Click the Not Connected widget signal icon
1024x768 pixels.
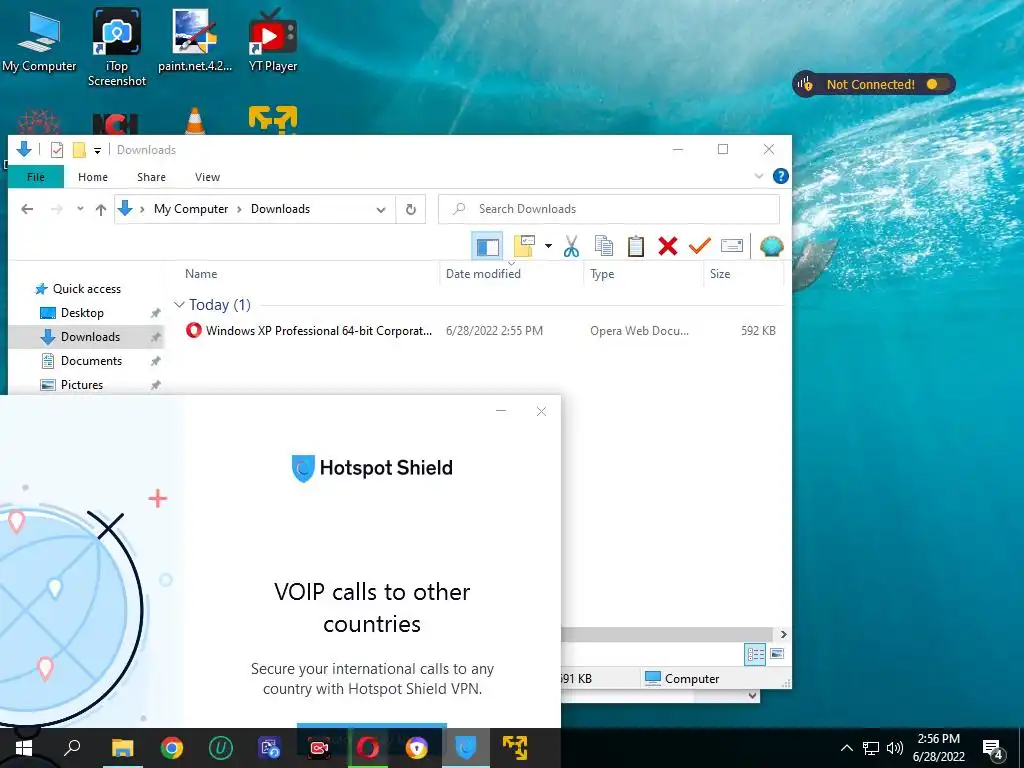806,84
